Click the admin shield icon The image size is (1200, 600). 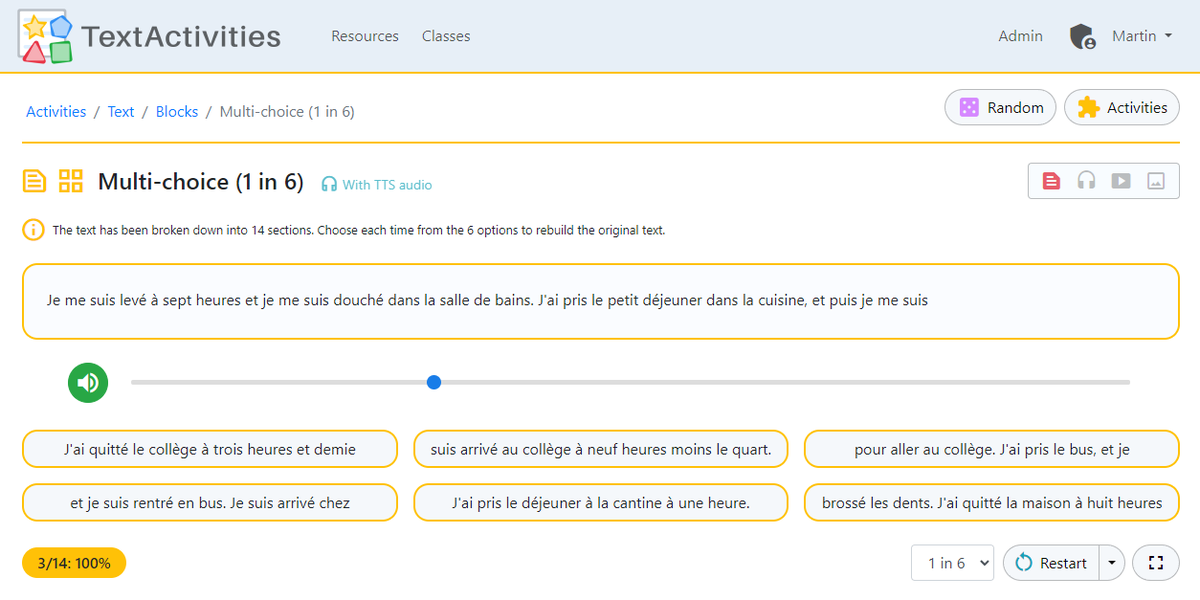tap(1081, 37)
